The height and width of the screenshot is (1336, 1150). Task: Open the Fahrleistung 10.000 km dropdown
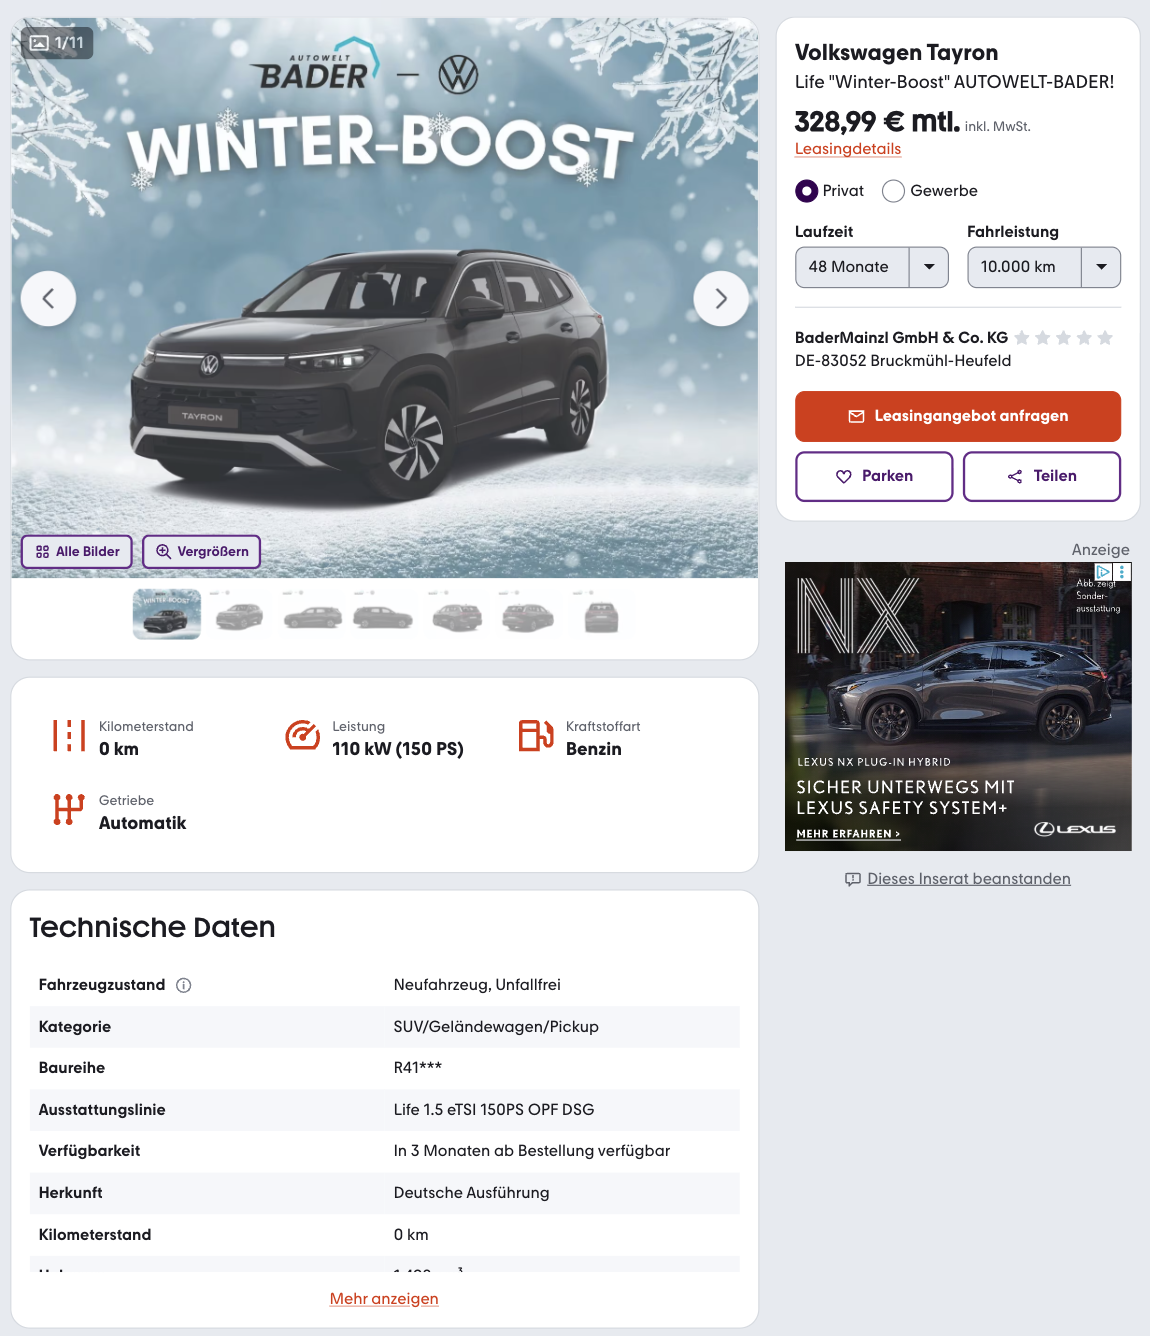(x=1044, y=267)
